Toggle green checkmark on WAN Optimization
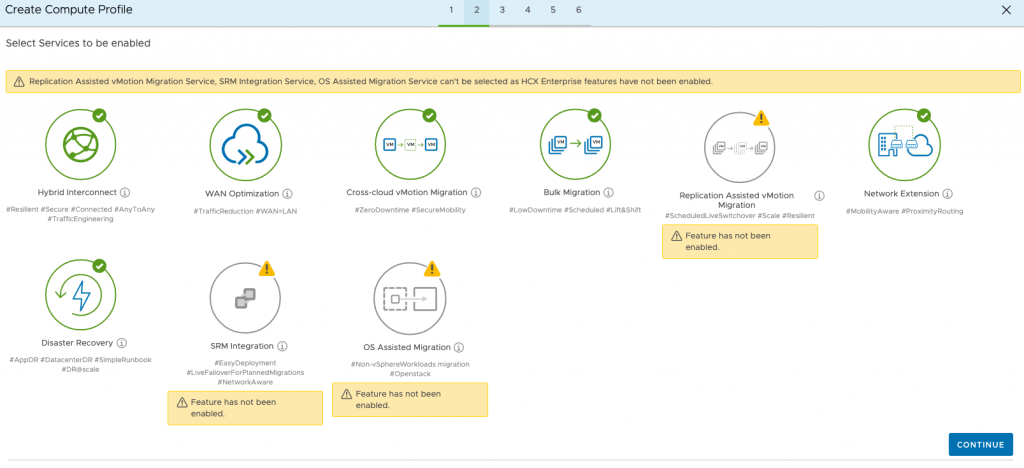1024x468 pixels. (264, 116)
